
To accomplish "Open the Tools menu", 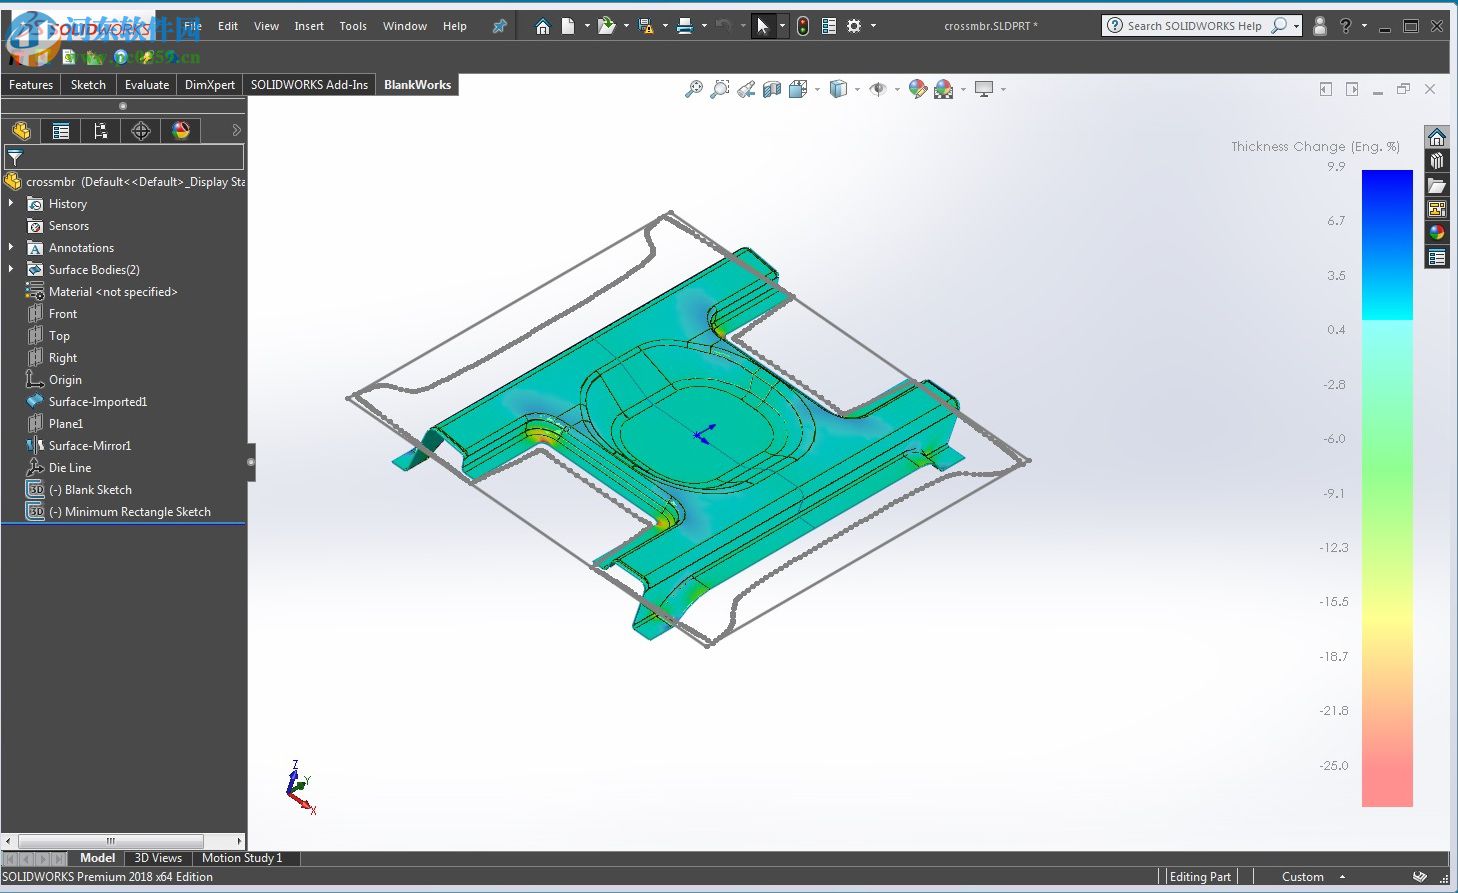I will click(x=352, y=26).
